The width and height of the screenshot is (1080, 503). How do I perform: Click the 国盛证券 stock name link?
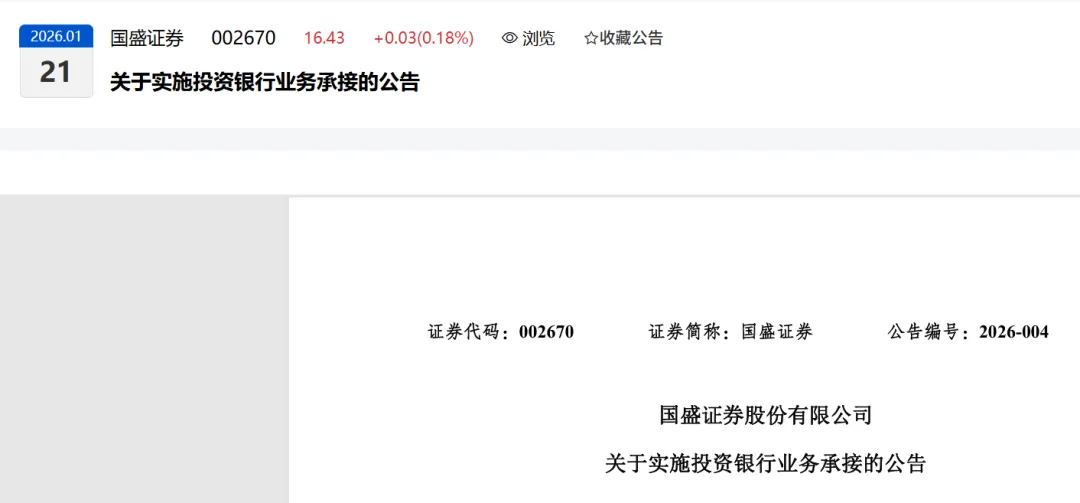[x=147, y=39]
